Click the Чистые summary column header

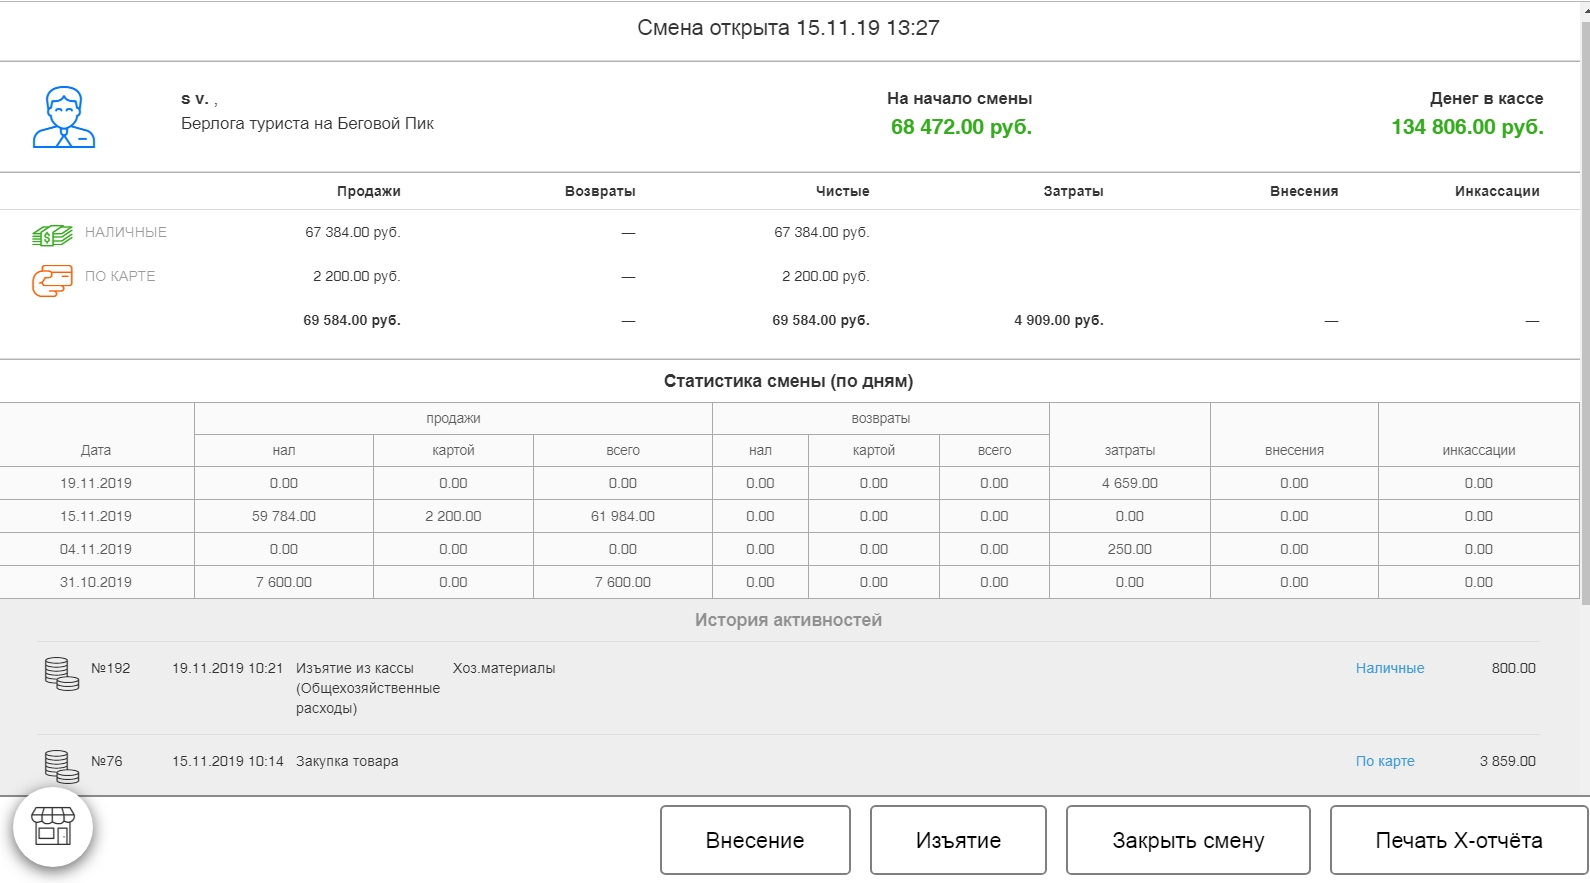(x=843, y=191)
